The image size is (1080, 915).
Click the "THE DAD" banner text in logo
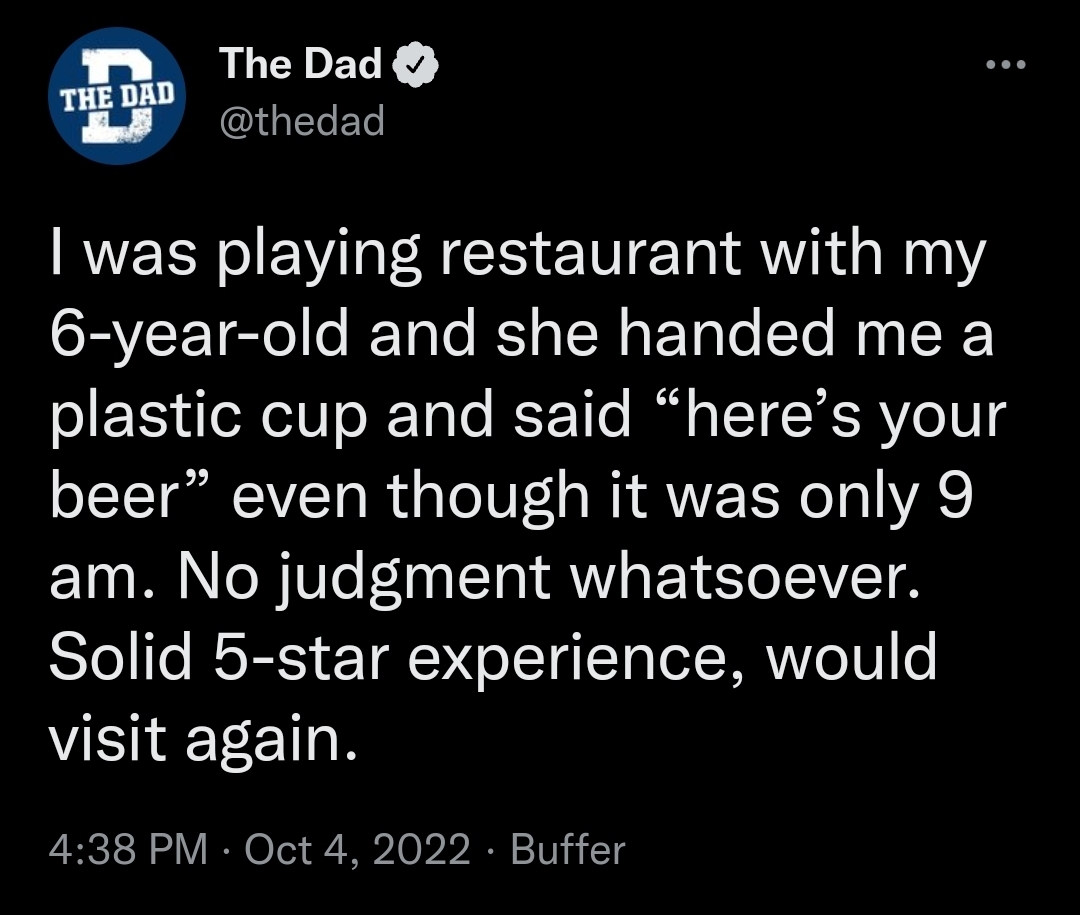pos(118,99)
